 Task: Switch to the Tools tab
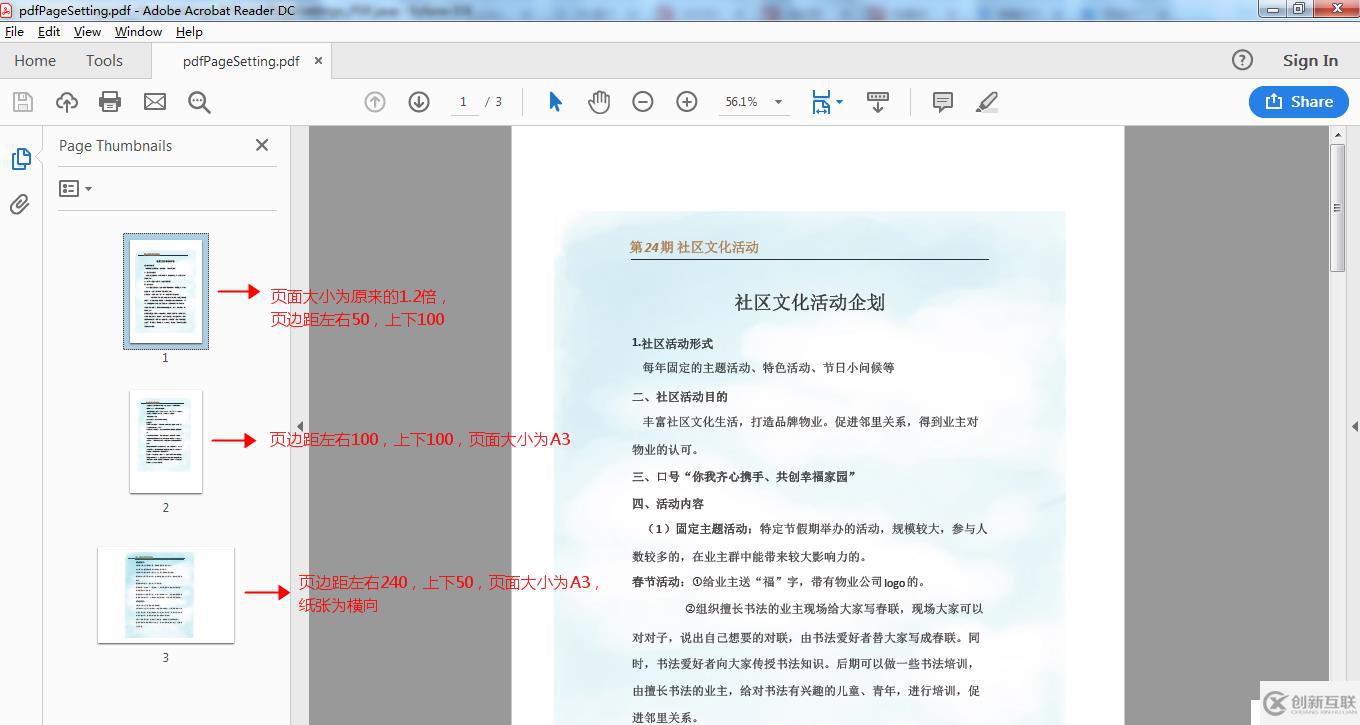click(104, 60)
